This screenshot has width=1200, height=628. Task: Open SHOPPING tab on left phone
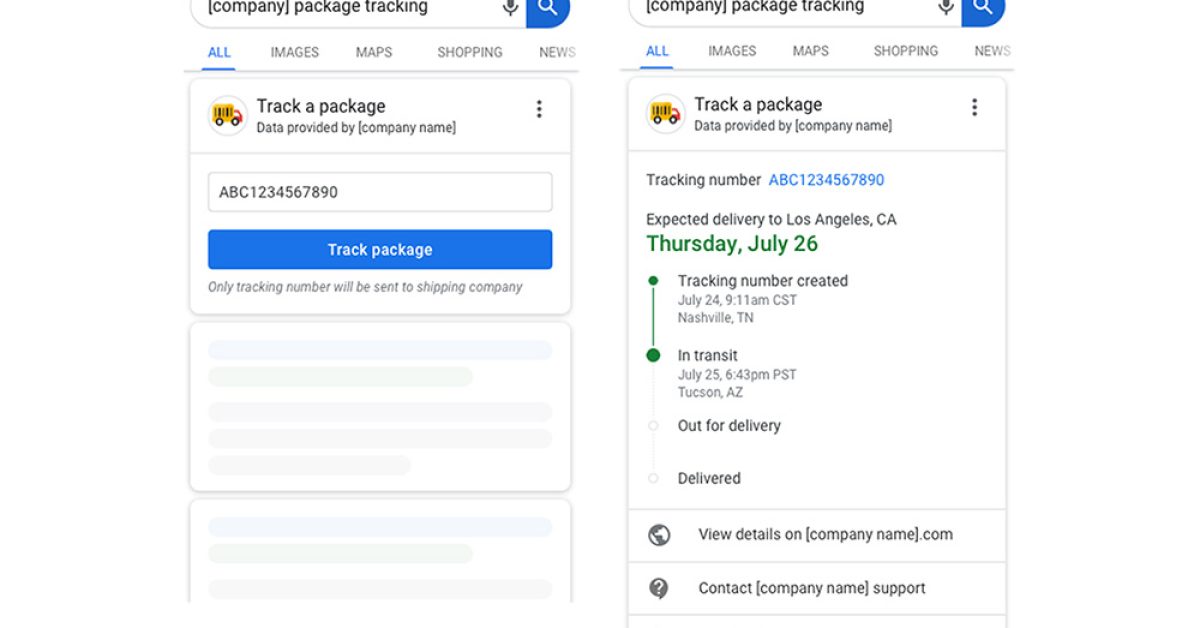point(469,52)
